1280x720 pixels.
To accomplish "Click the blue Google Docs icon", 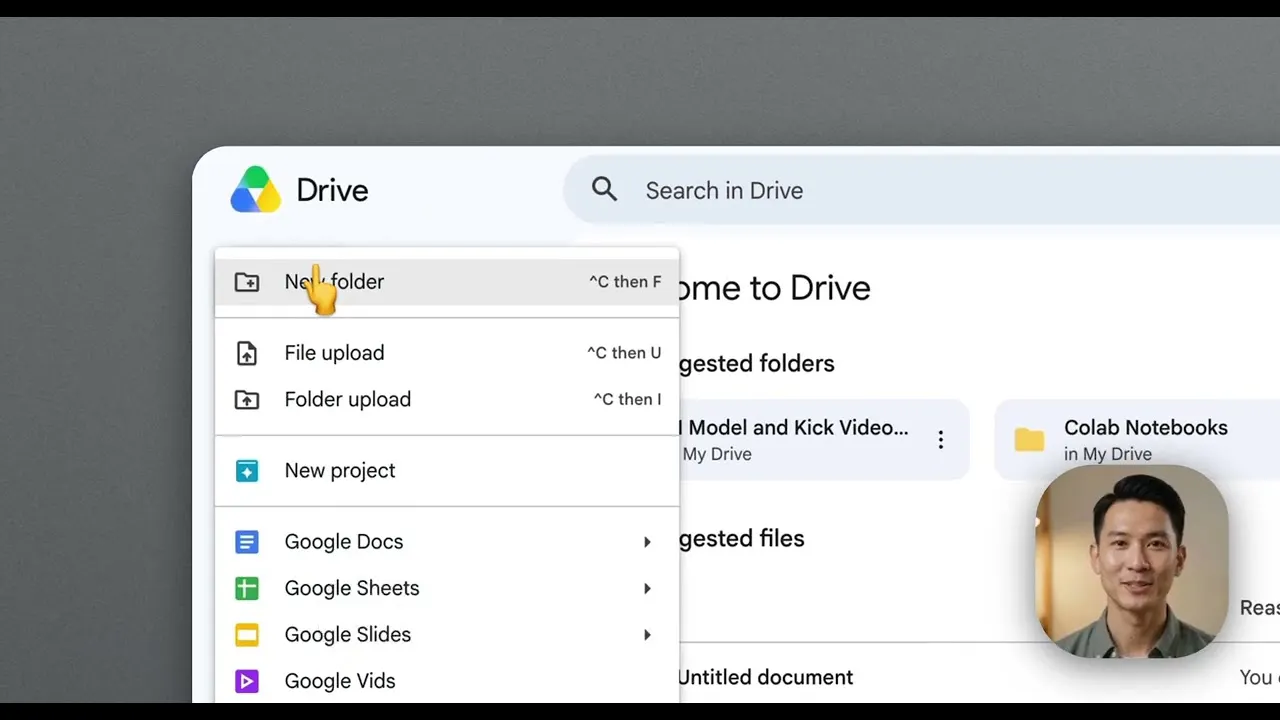I will pos(246,542).
